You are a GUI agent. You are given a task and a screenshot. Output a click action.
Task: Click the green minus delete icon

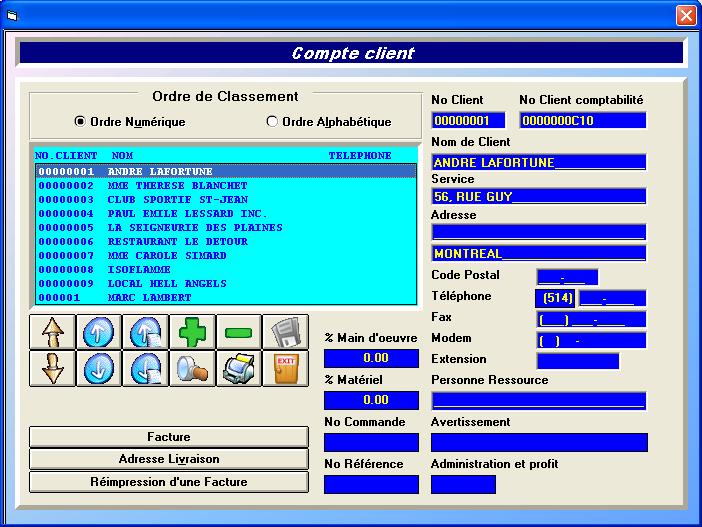(x=237, y=332)
